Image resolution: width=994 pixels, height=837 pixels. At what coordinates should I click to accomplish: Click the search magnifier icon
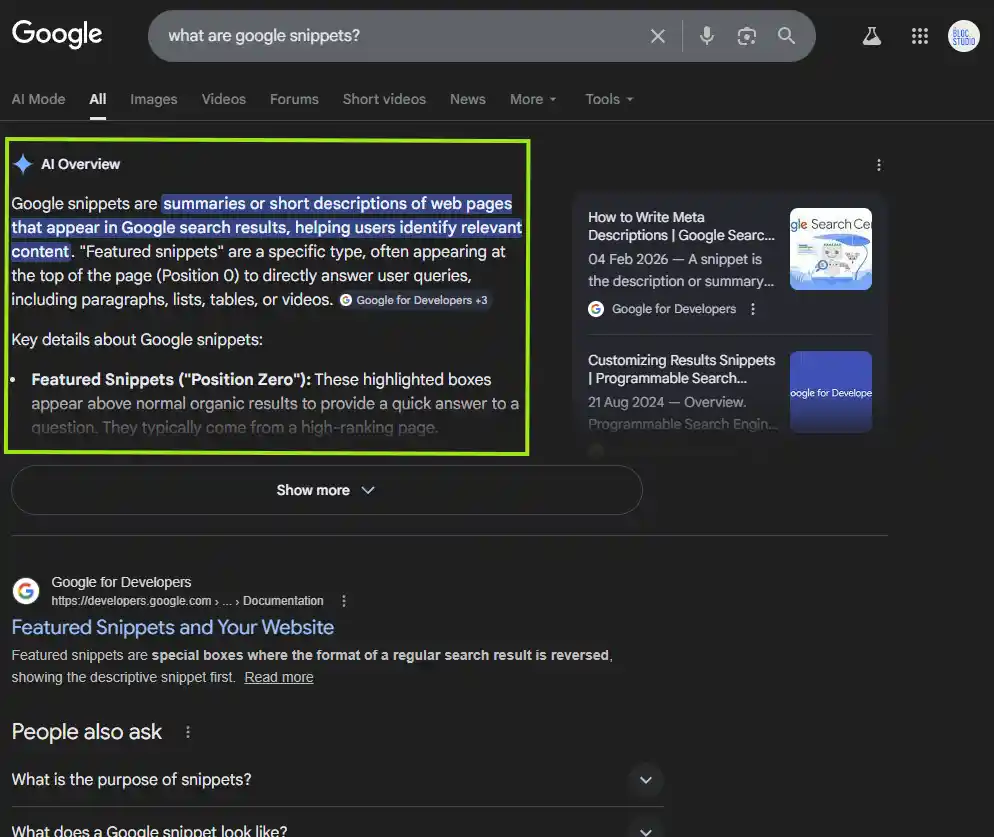pyautogui.click(x=786, y=35)
